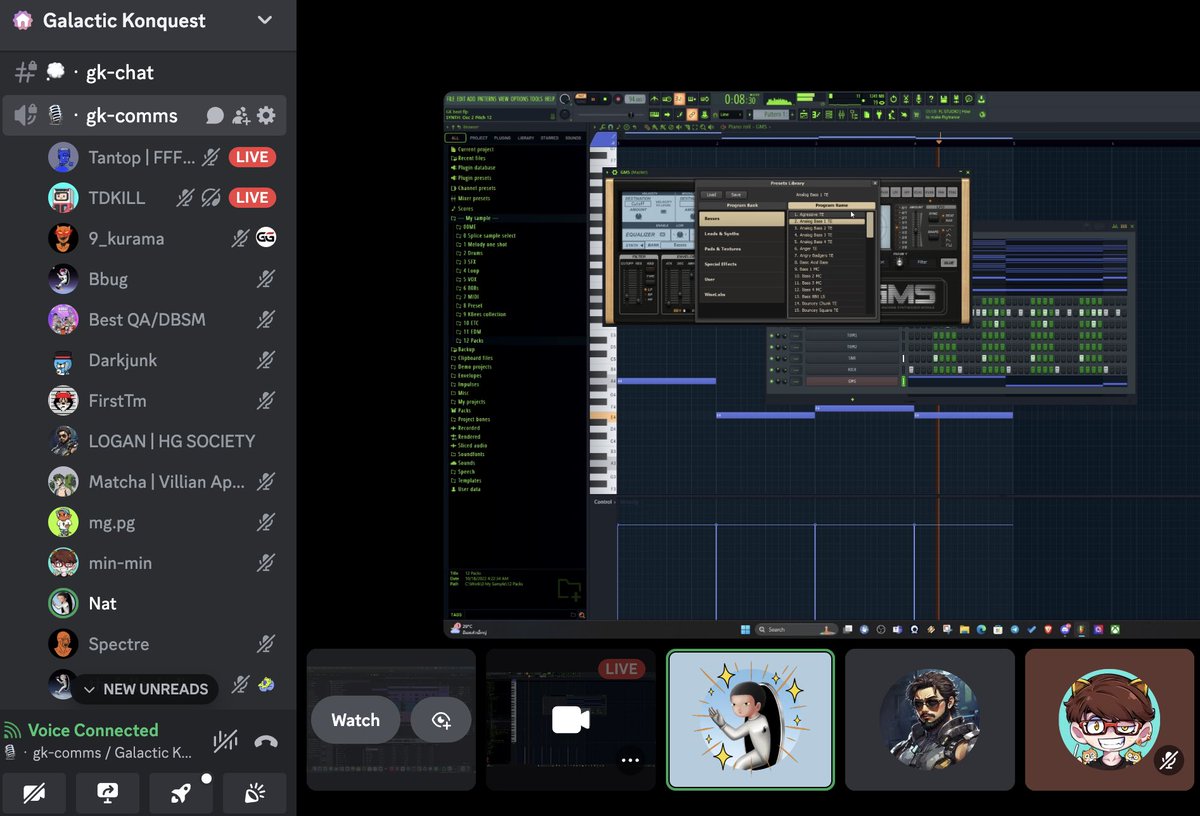1200x816 pixels.
Task: Expand Soundfonts folder in FL browser
Action: click(470, 454)
